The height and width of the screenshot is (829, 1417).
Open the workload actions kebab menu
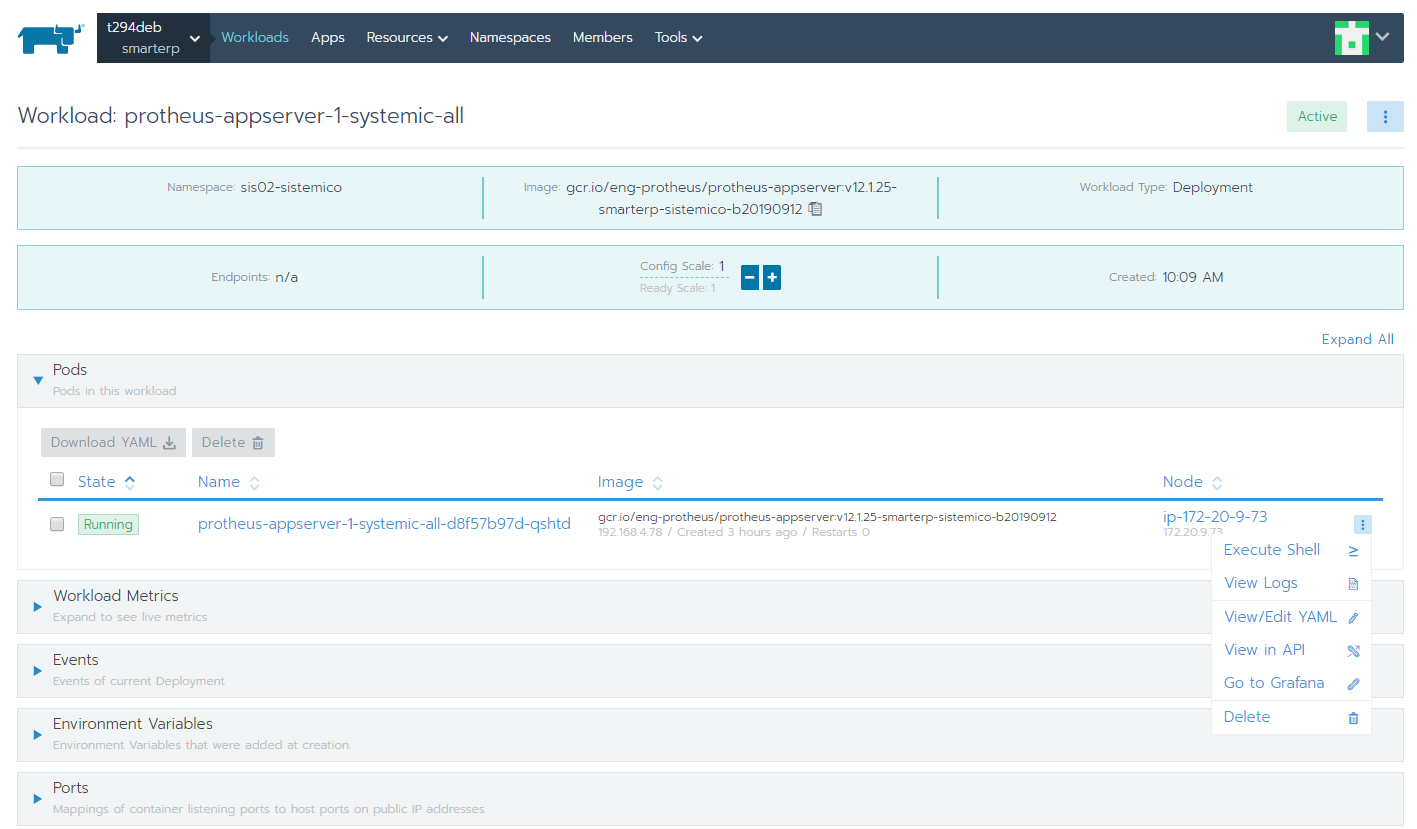point(1385,117)
